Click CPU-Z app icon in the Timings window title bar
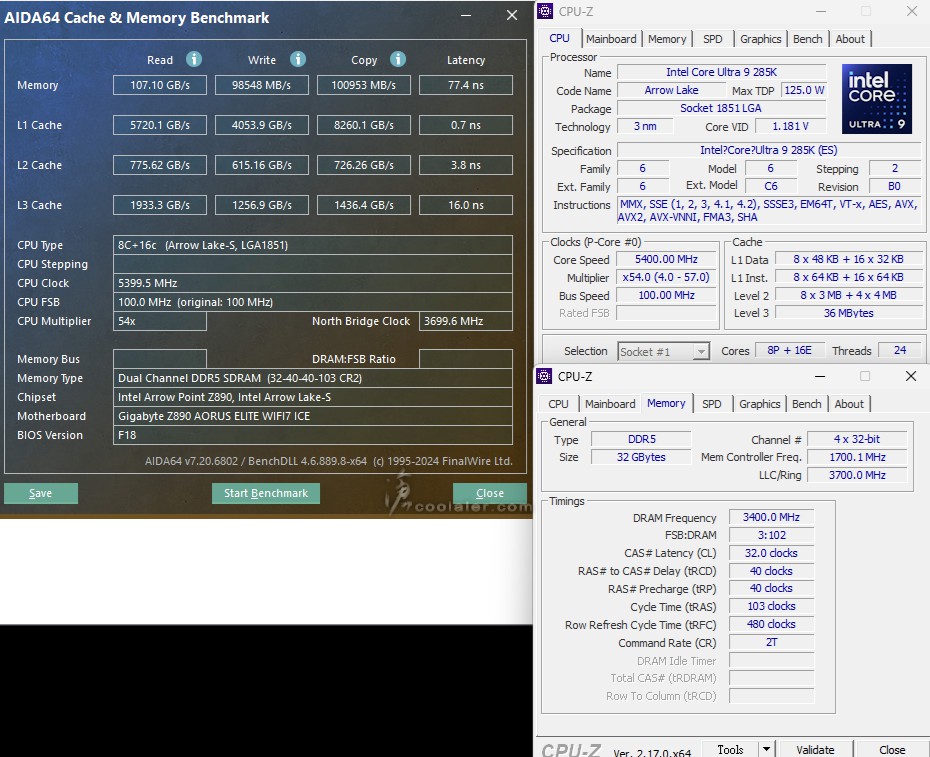930x757 pixels. [545, 377]
